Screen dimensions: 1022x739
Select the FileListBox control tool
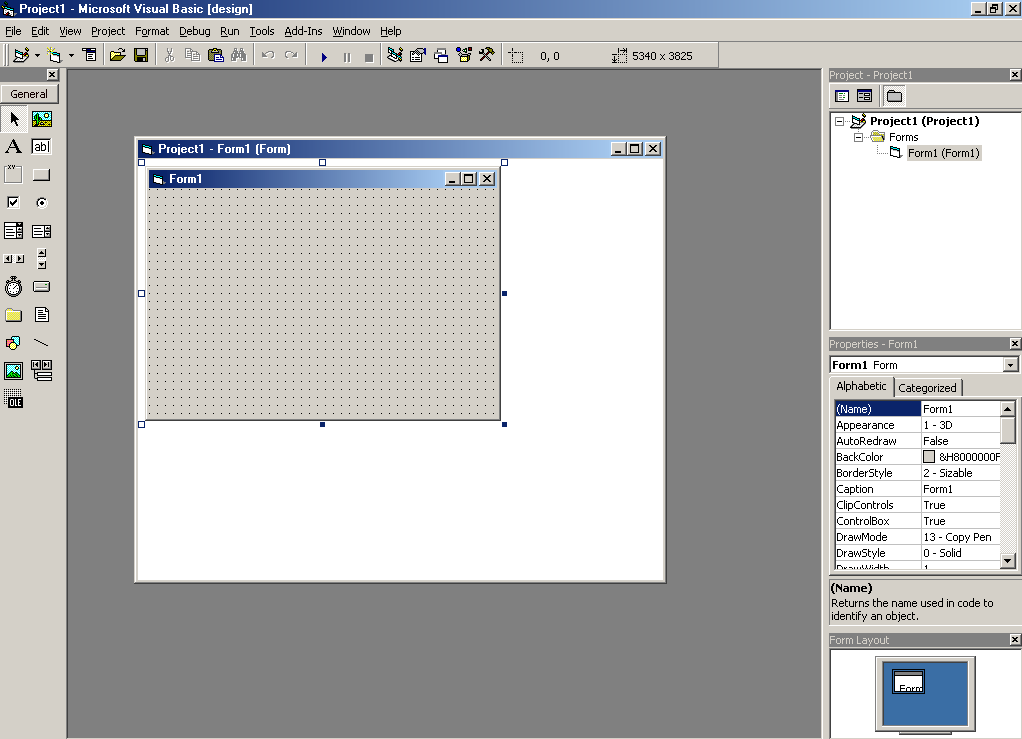42,315
